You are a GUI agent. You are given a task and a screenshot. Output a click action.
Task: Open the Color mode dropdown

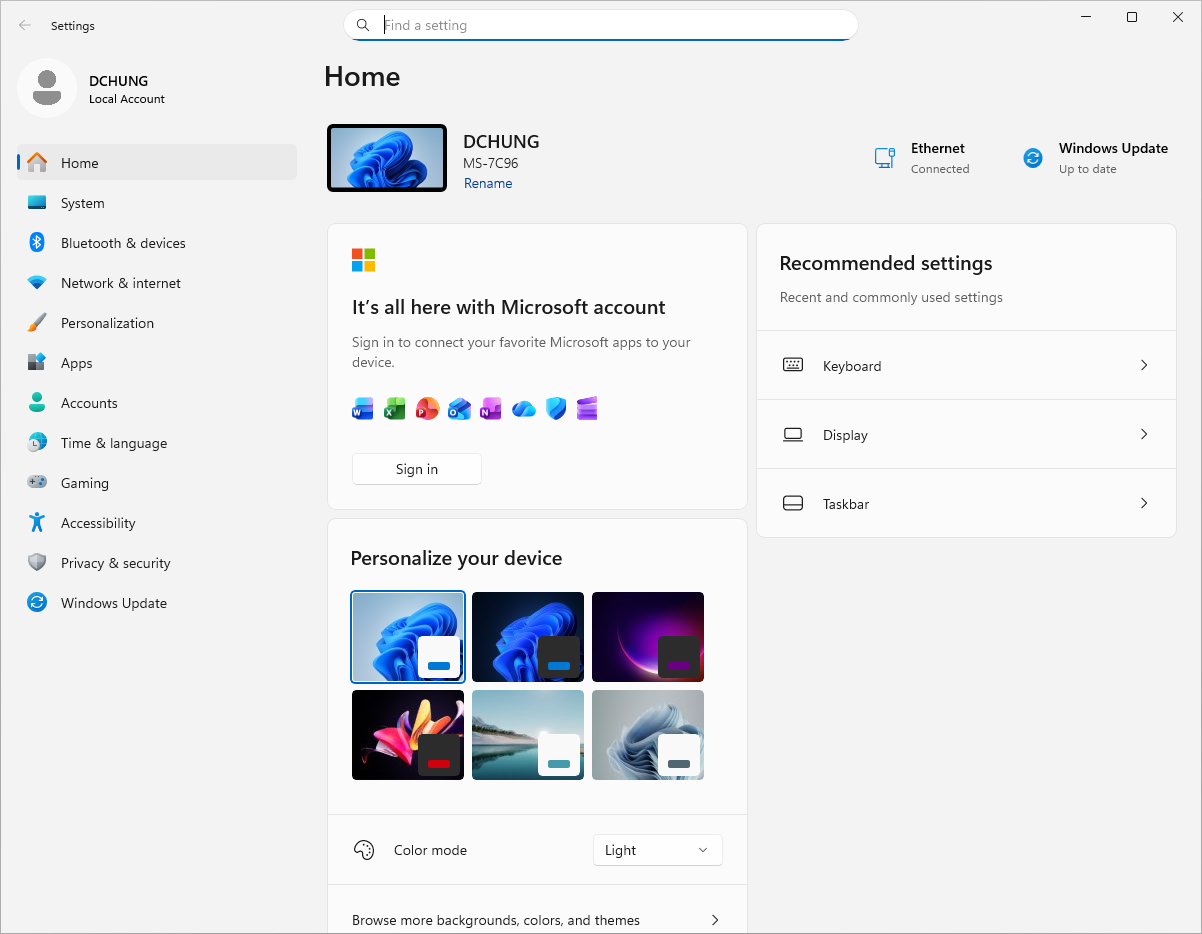658,850
